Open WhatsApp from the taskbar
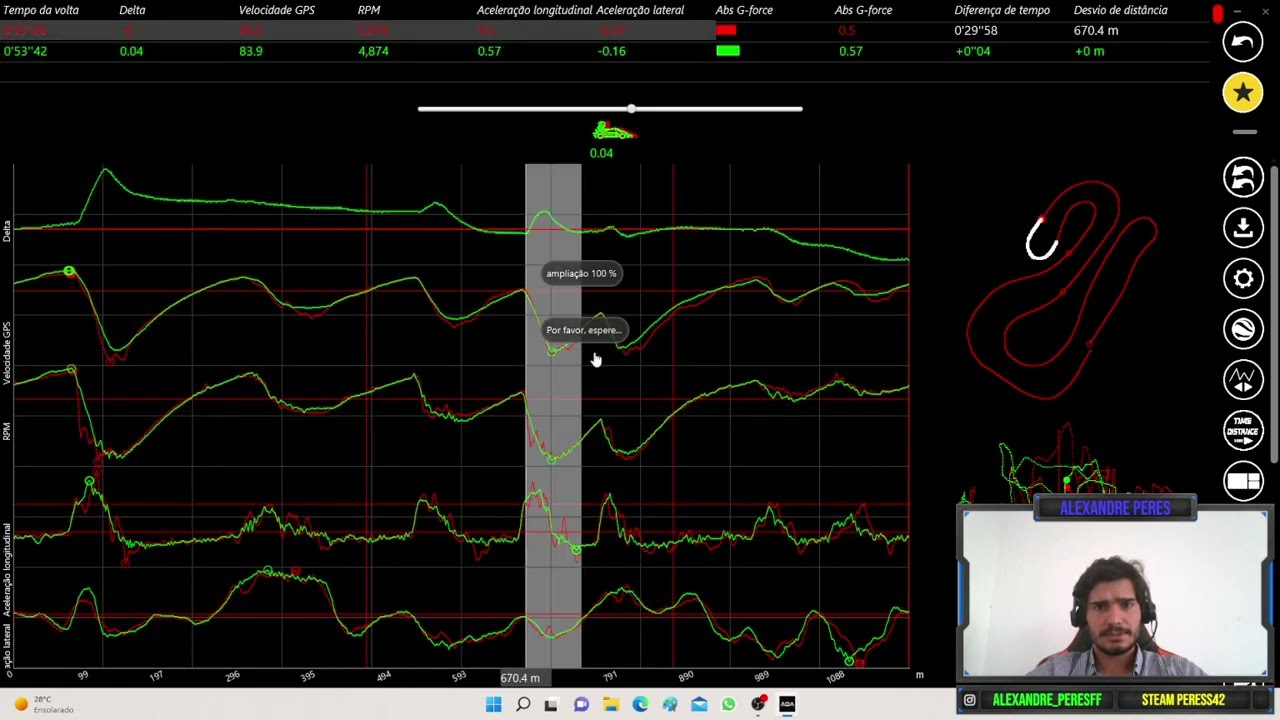 coord(728,705)
